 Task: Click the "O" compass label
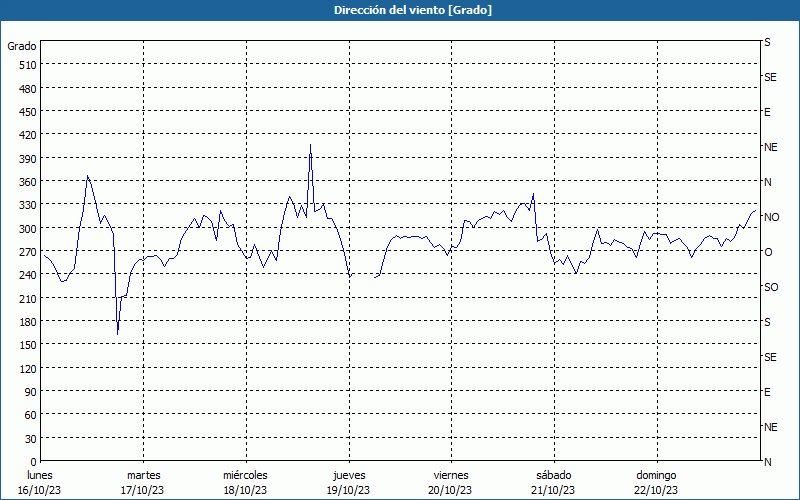point(768,252)
